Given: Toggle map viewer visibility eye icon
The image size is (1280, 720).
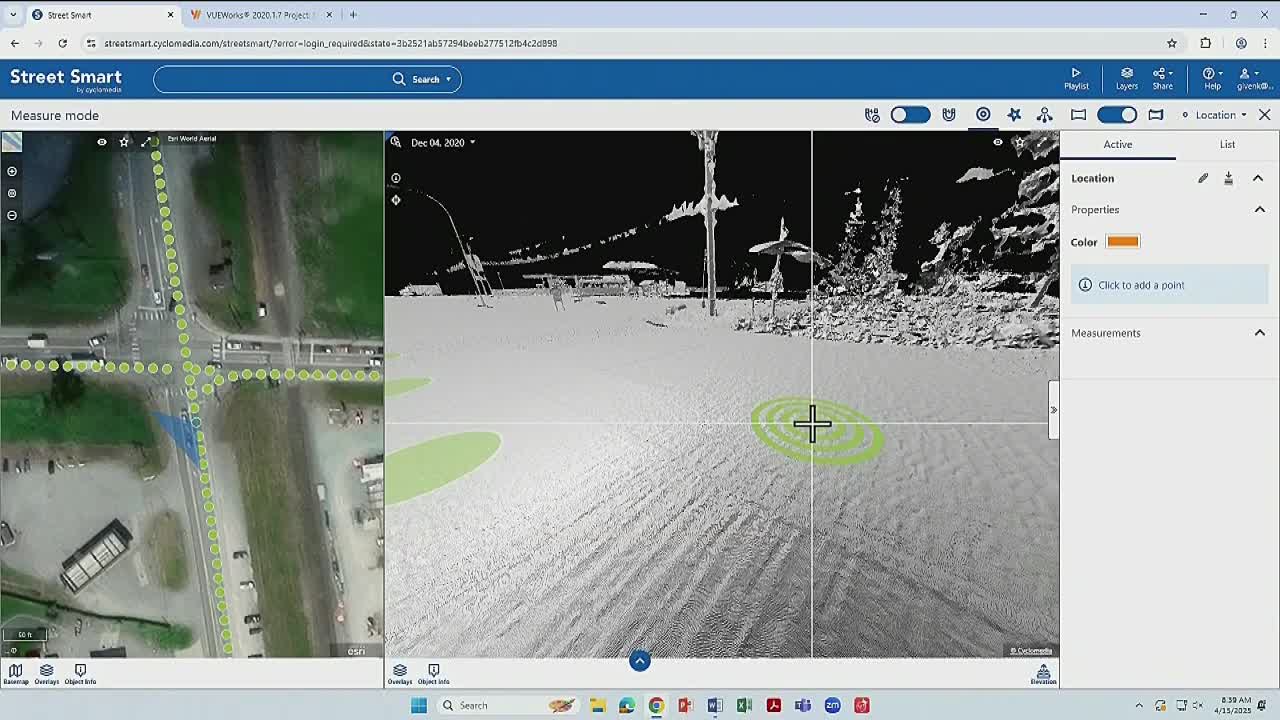Looking at the screenshot, I should click(x=101, y=142).
